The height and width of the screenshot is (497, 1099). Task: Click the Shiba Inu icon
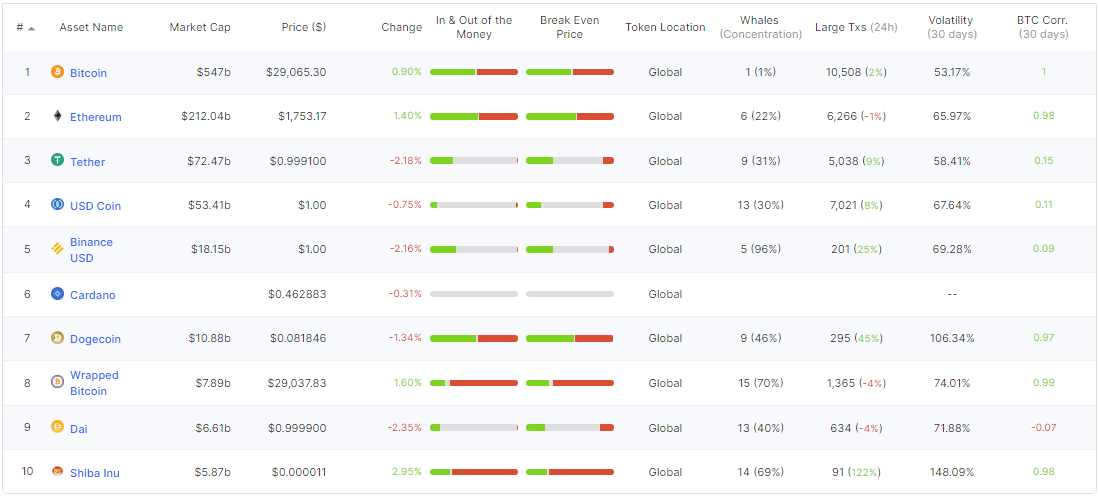tap(57, 472)
